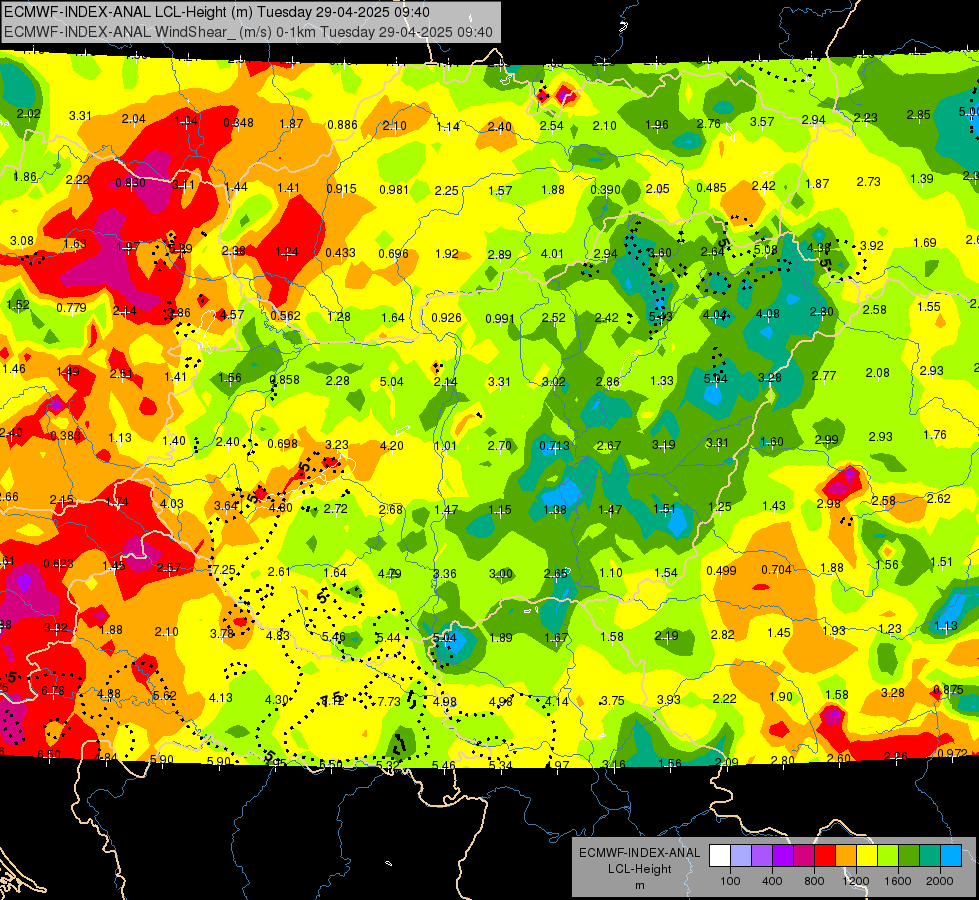Click the wind shear value 0.926
The image size is (979, 900).
click(x=446, y=318)
